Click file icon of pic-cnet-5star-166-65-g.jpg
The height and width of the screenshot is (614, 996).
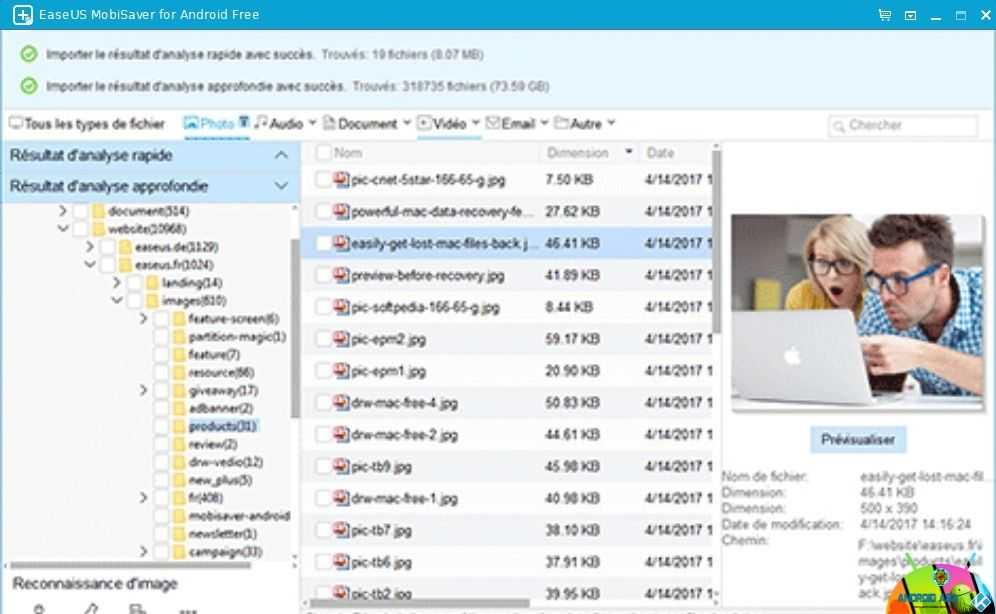click(342, 180)
